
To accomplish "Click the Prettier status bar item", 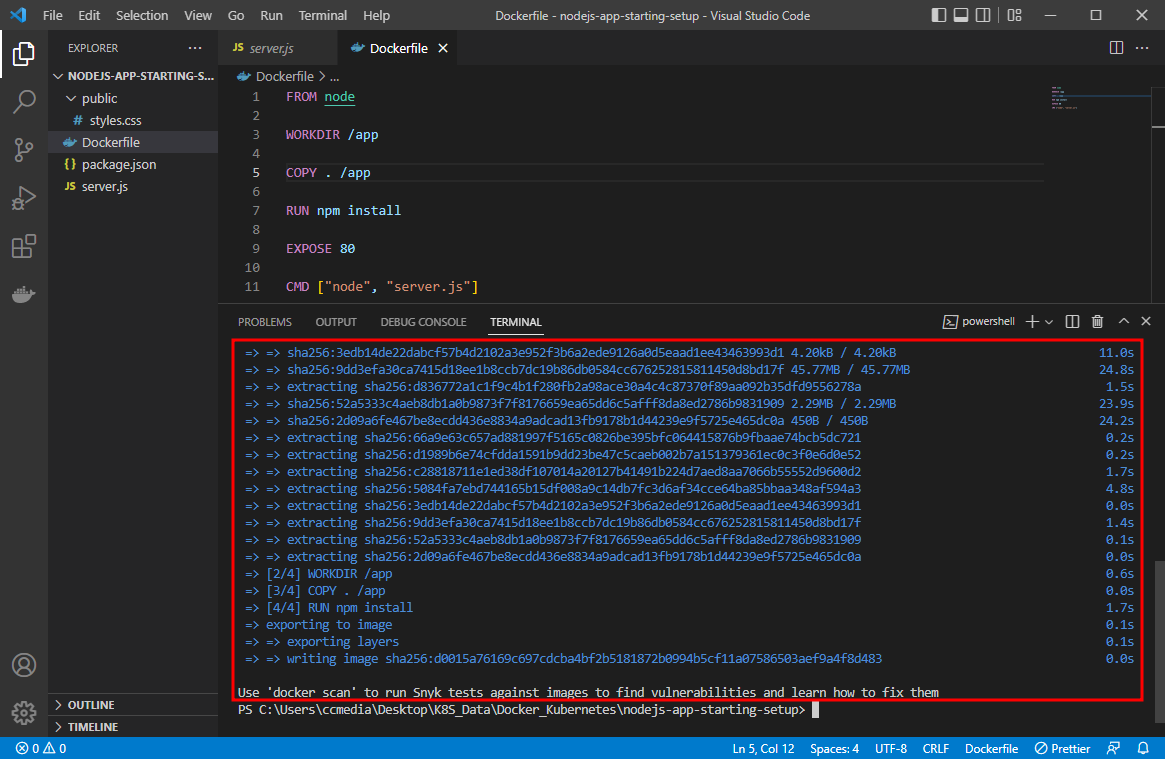I will coord(1062,748).
